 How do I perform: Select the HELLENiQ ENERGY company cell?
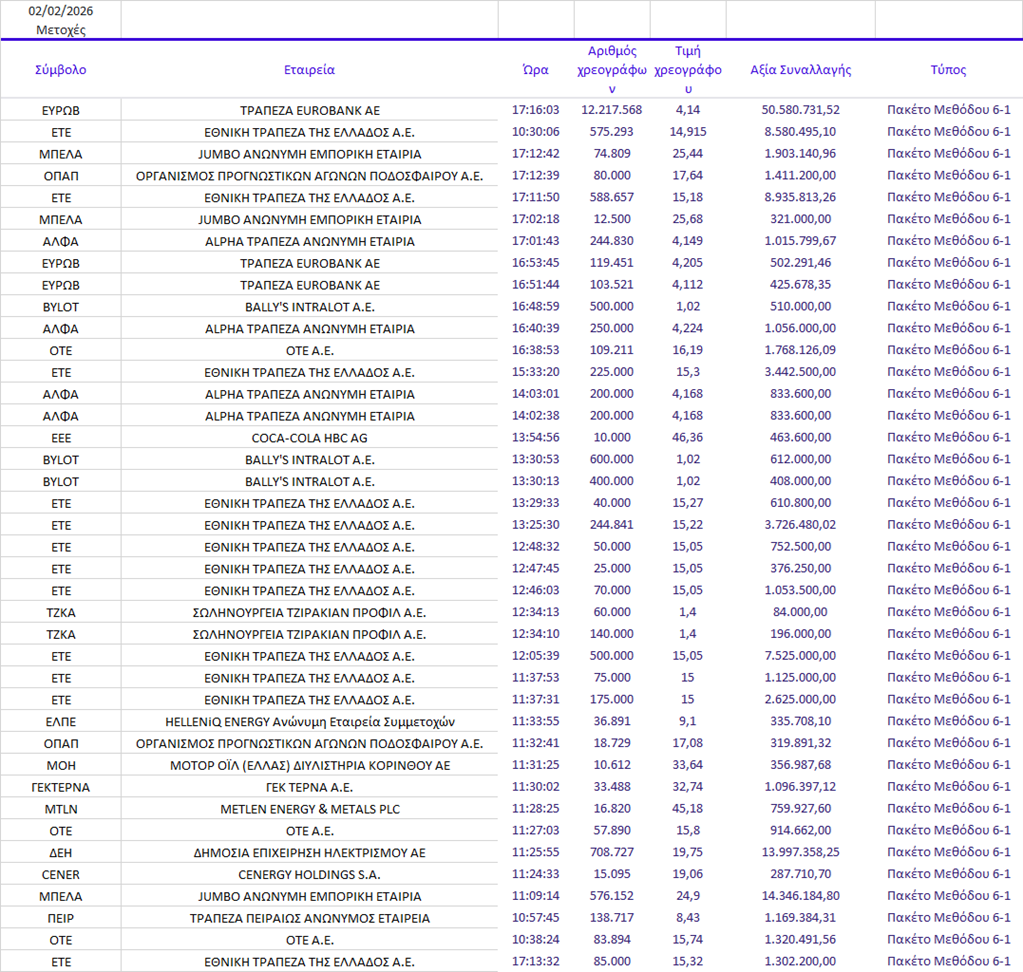pyautogui.click(x=309, y=722)
